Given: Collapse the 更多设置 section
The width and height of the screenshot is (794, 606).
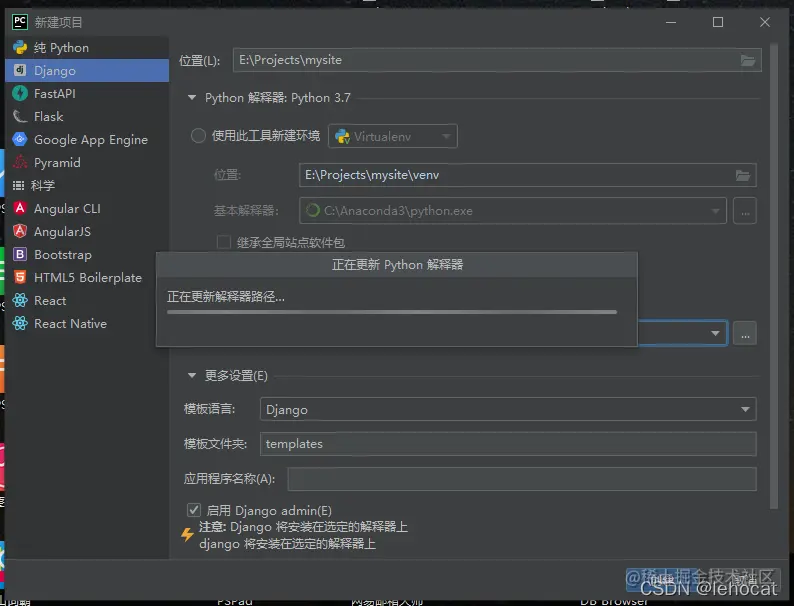Looking at the screenshot, I should point(192,375).
